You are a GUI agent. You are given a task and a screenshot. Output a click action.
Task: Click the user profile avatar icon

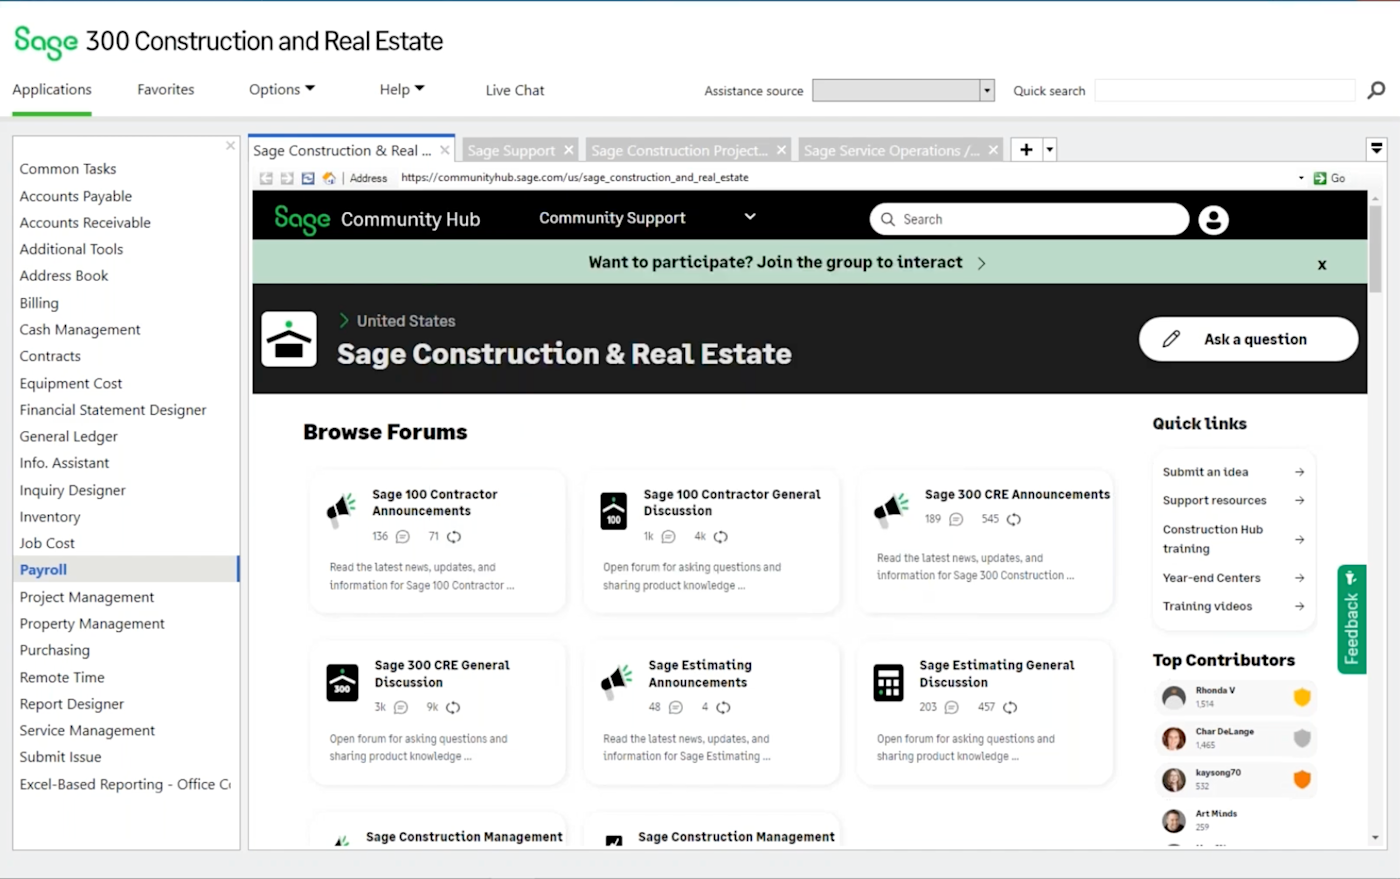(x=1213, y=220)
